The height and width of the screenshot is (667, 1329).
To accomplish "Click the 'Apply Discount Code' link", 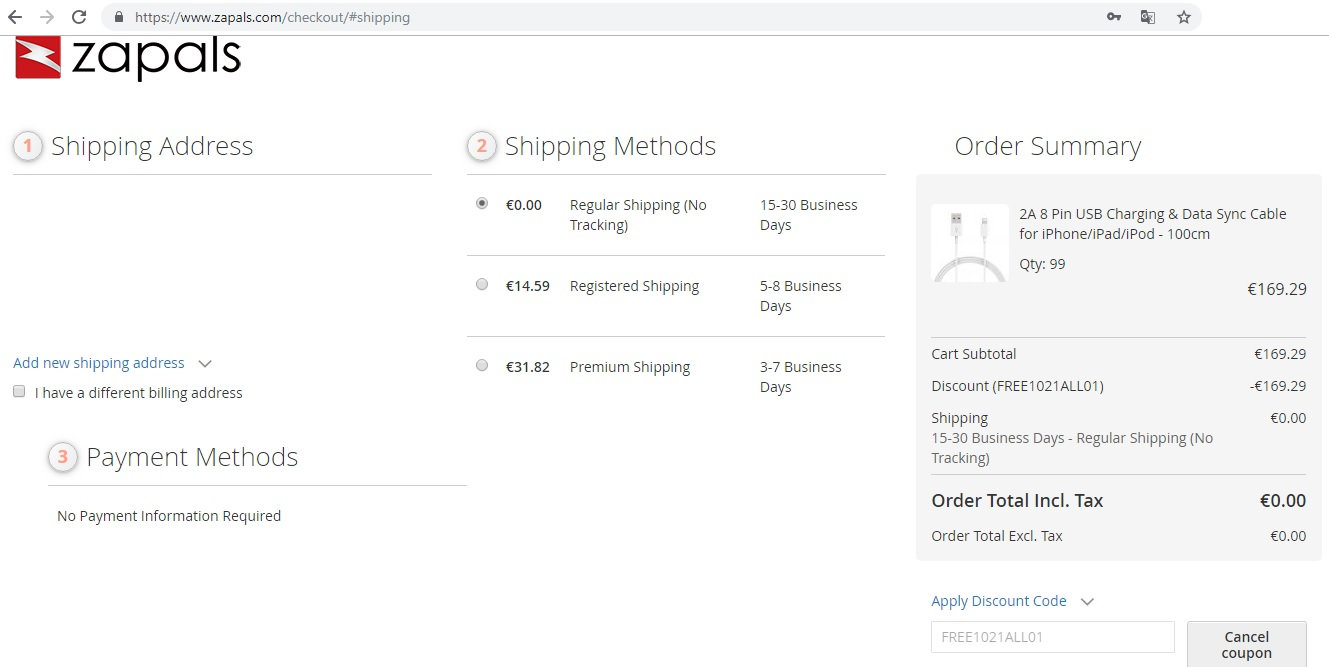I will (x=998, y=601).
